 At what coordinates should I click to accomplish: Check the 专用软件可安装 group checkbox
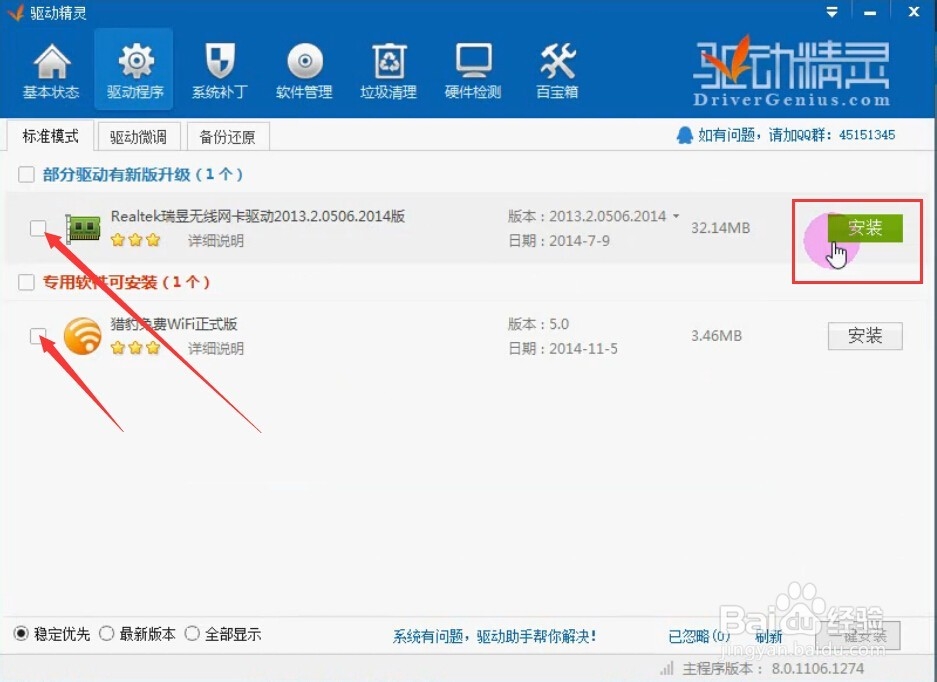pyautogui.click(x=26, y=282)
